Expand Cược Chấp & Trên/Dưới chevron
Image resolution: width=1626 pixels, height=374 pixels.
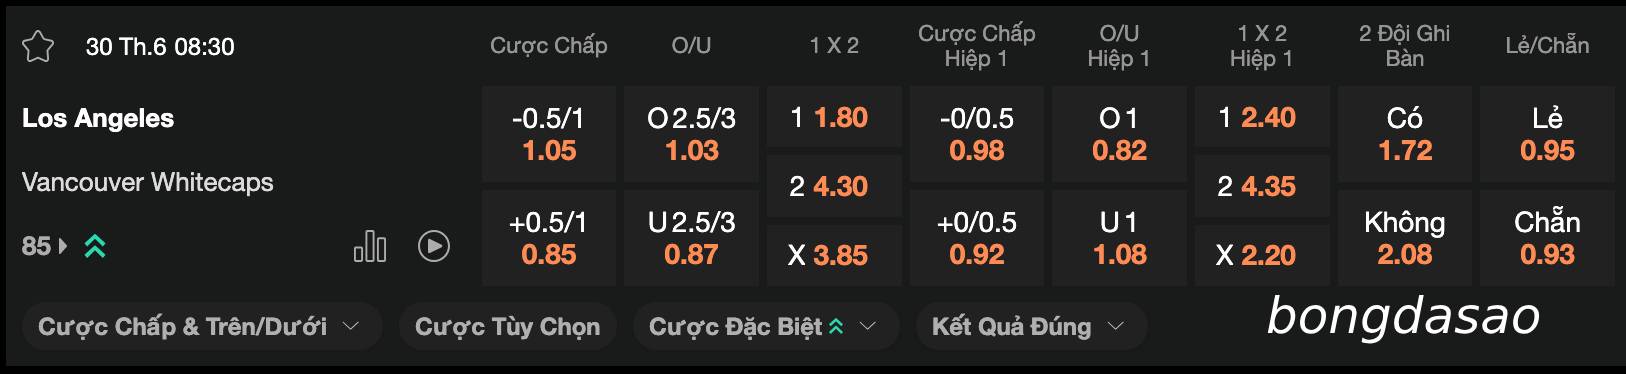click(x=351, y=326)
